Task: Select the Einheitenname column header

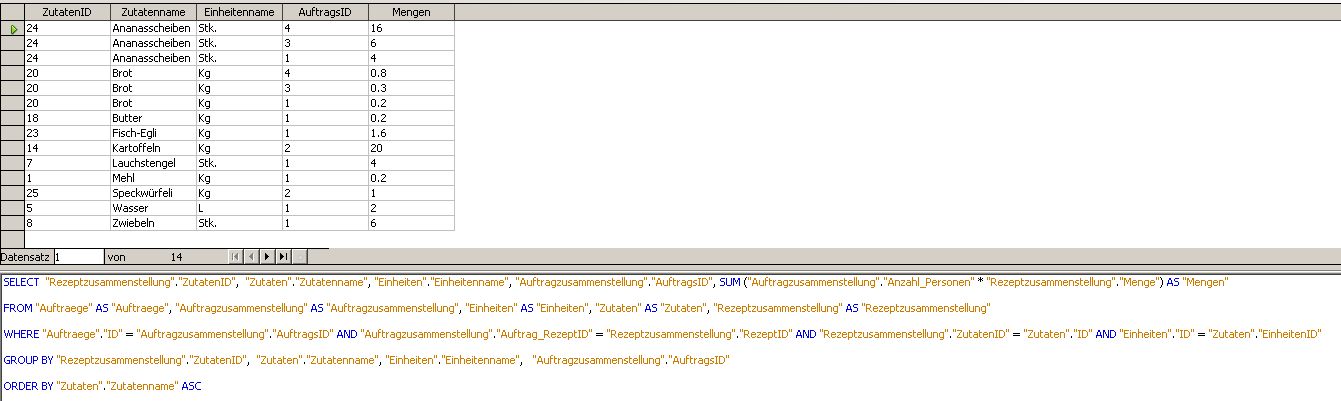Action: 237,11
